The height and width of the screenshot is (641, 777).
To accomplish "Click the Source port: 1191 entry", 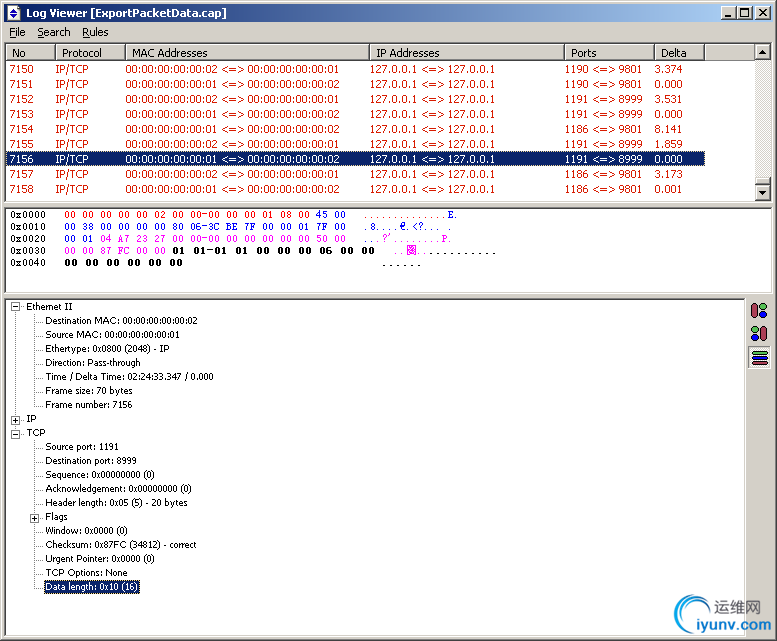I will click(x=82, y=447).
